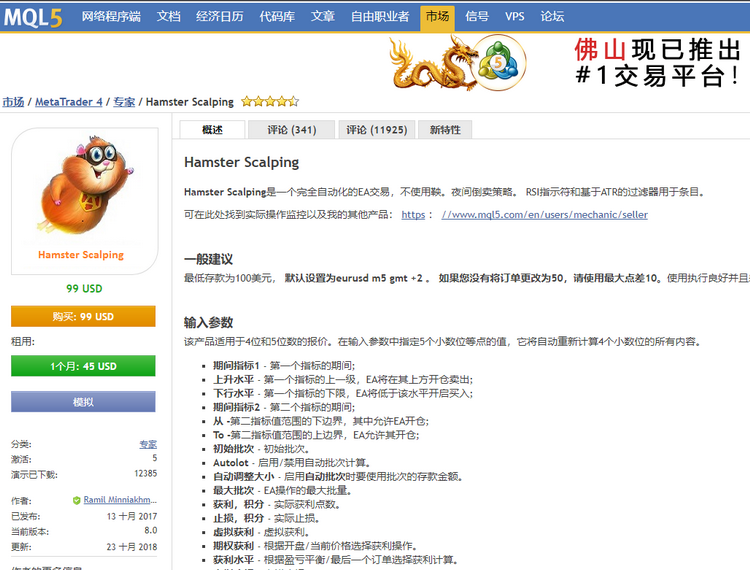
Task: Click the verified shield icon beside author
Action: point(77,501)
